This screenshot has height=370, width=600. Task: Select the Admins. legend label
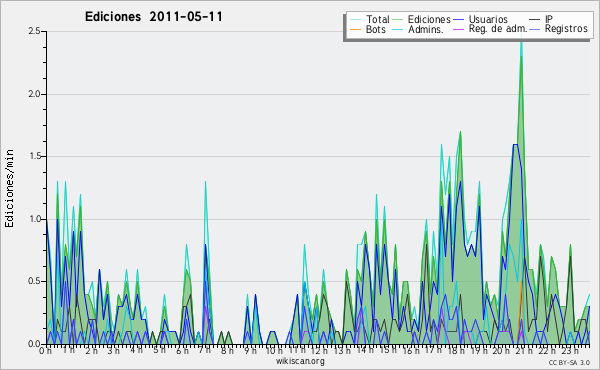coord(426,29)
